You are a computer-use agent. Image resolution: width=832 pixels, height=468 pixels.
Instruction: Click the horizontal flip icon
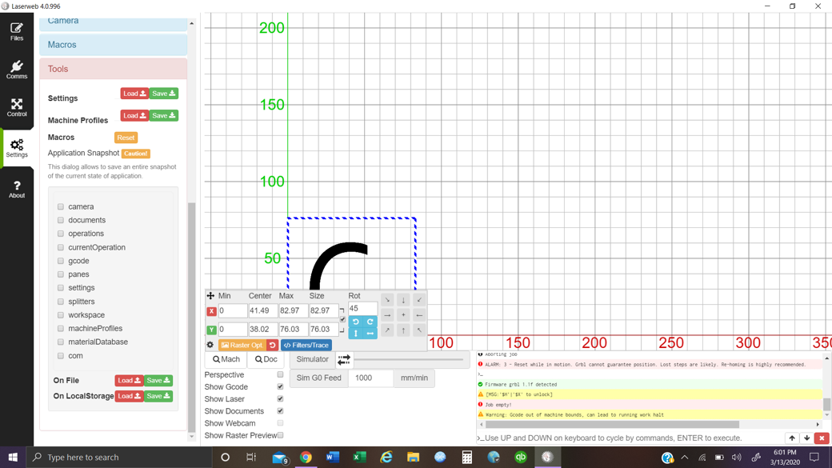[370, 333]
